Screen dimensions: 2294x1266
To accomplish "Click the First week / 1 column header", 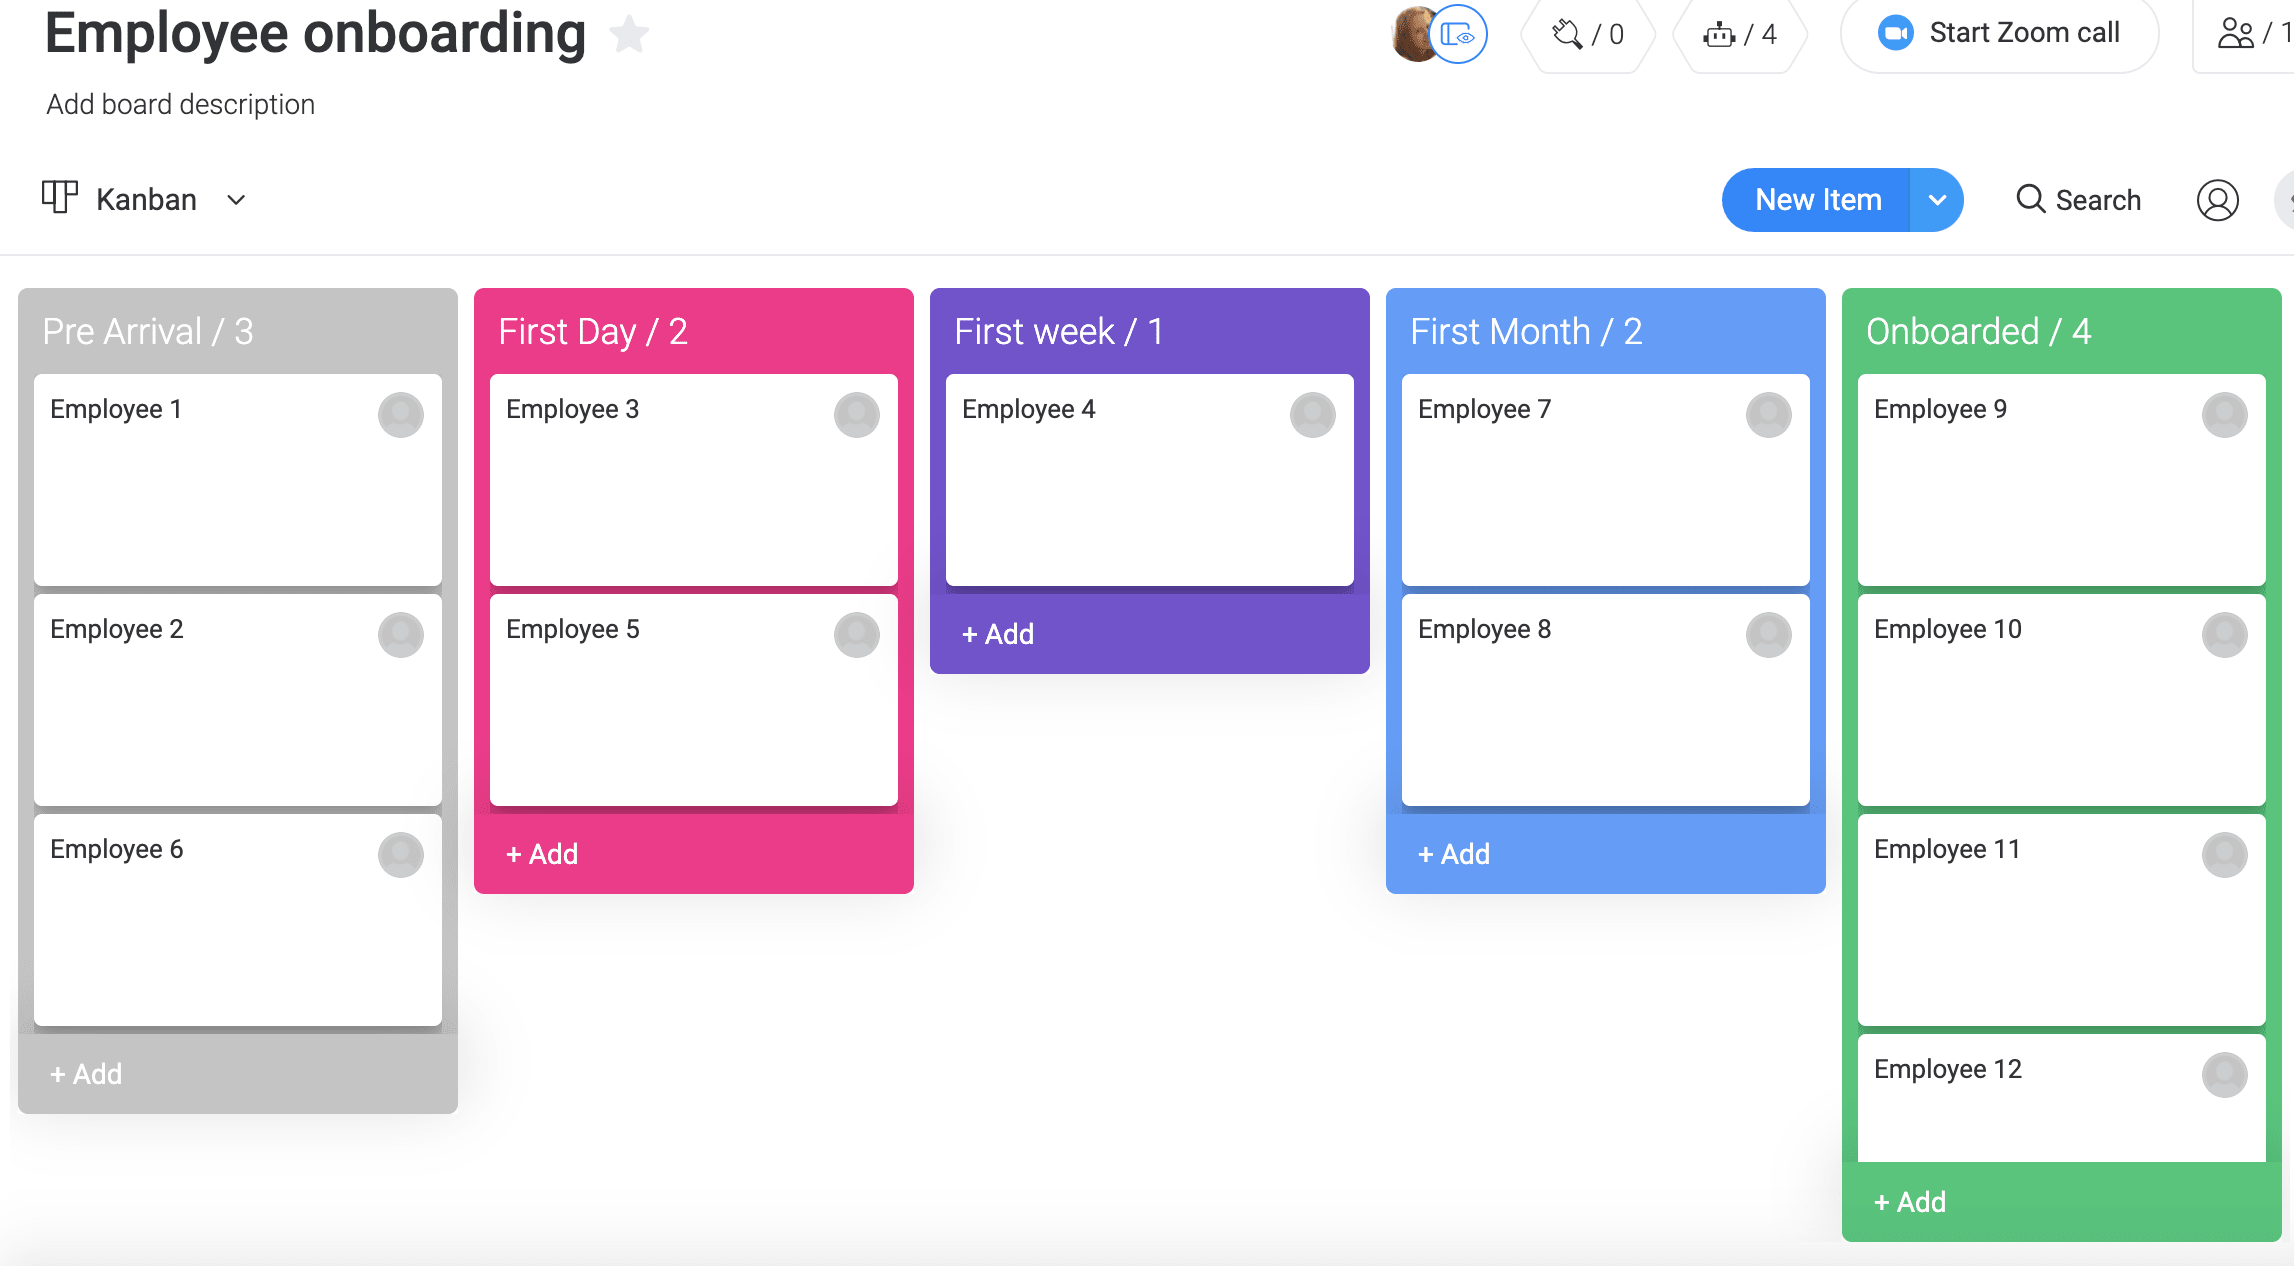I will (x=1059, y=331).
